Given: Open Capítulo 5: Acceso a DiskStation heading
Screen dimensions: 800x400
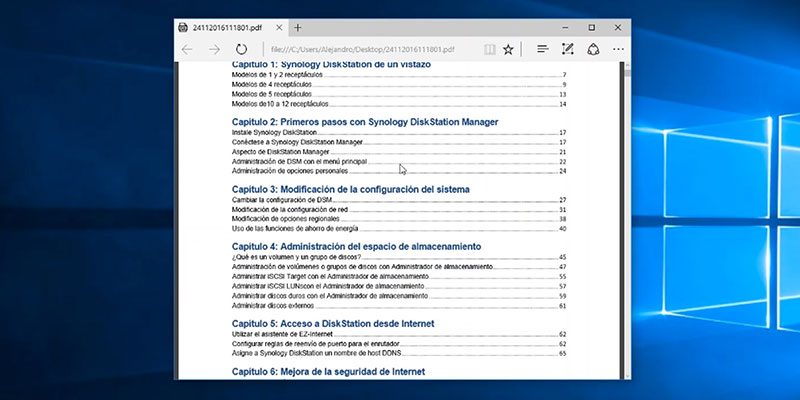Looking at the screenshot, I should [333, 323].
